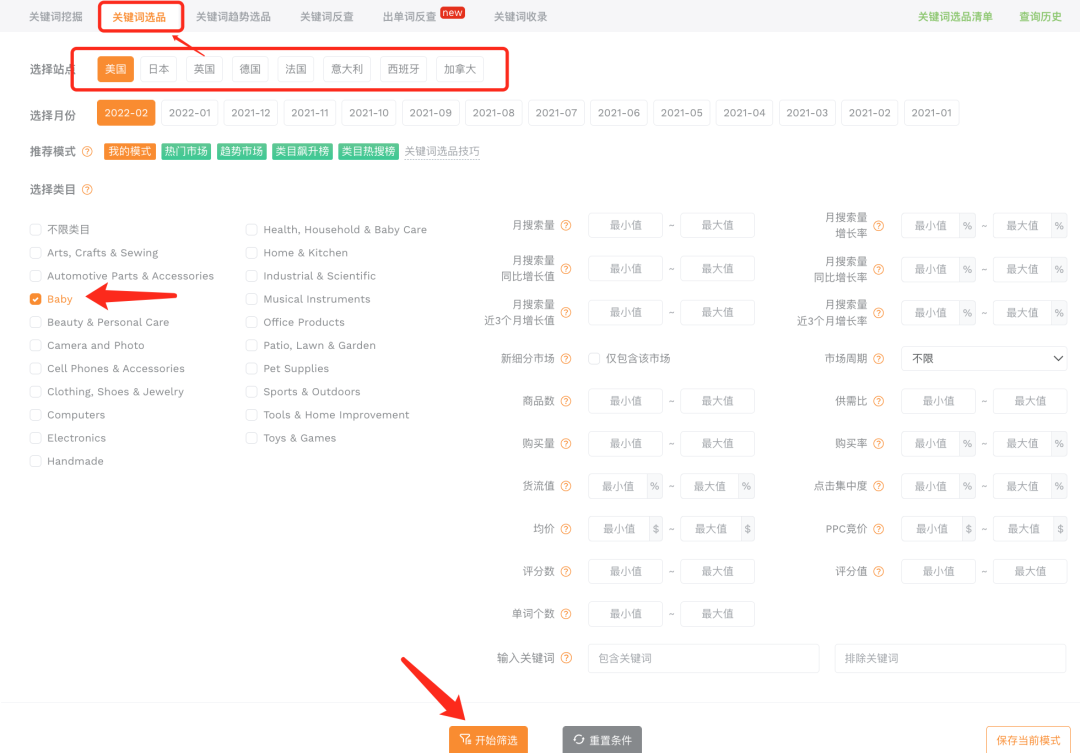1080x753 pixels.
Task: Open 查询历史 in the top right
Action: pyautogui.click(x=1042, y=16)
